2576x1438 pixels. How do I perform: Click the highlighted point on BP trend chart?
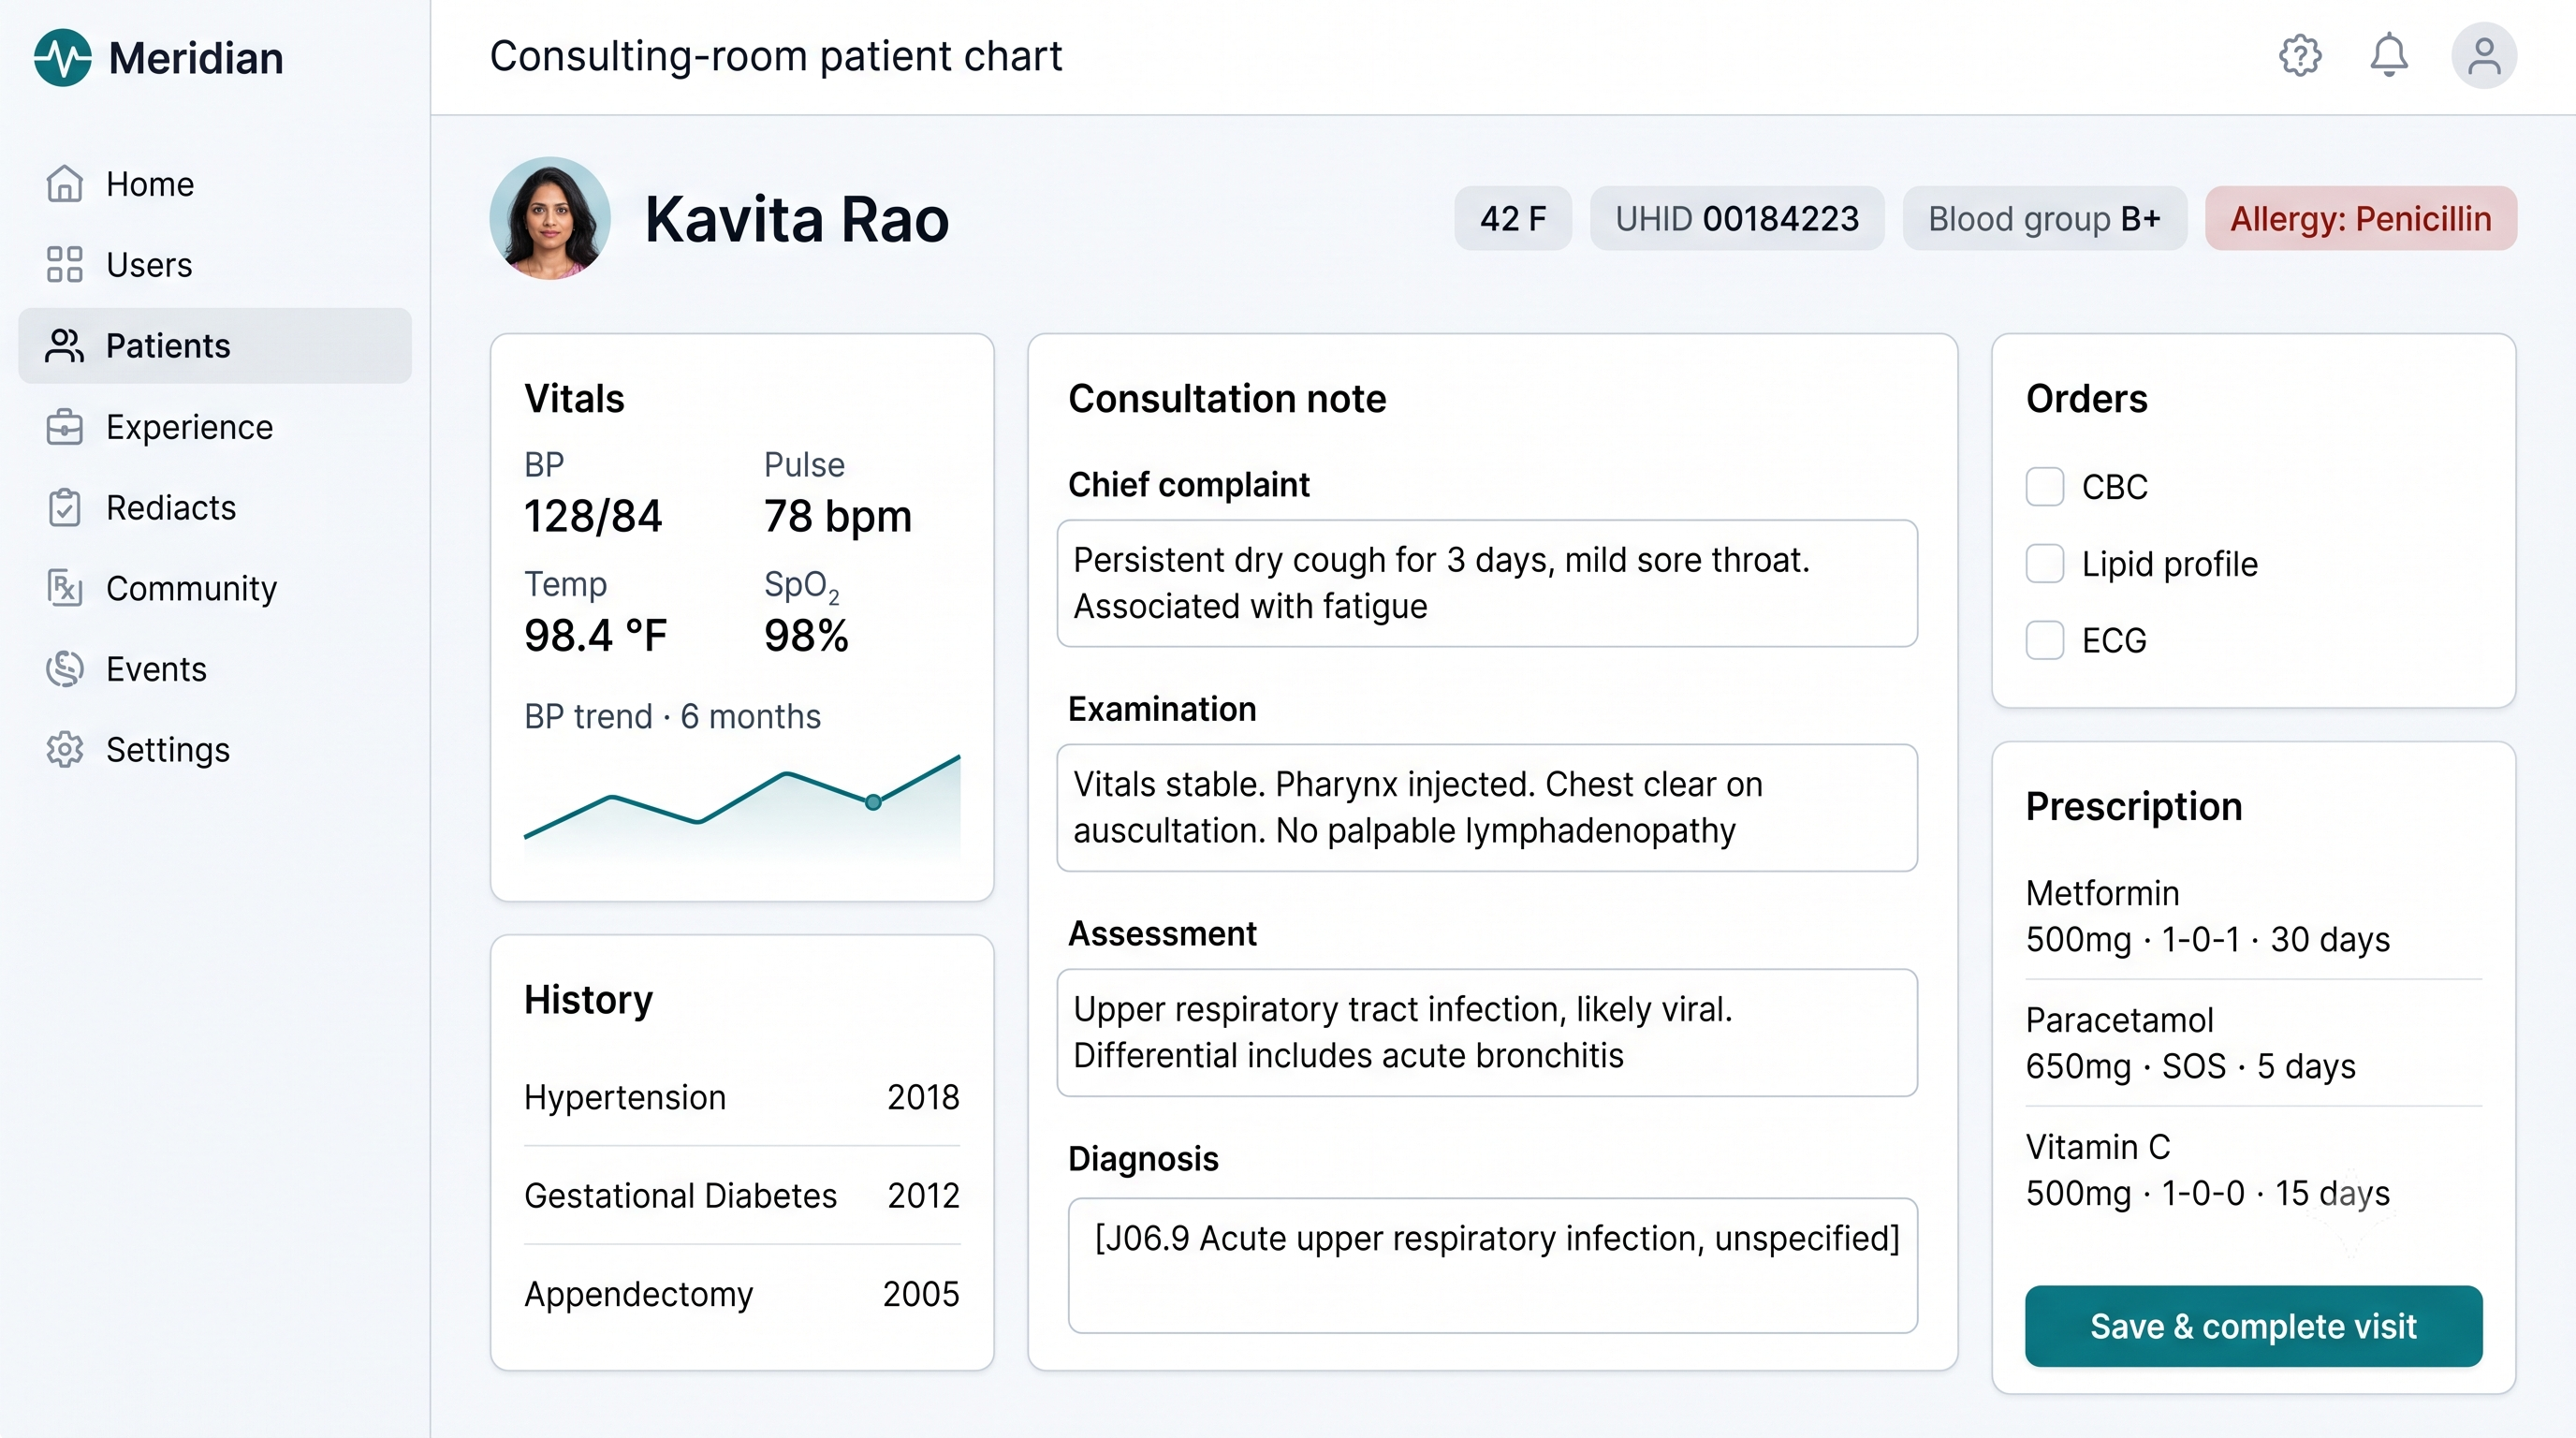coord(873,802)
